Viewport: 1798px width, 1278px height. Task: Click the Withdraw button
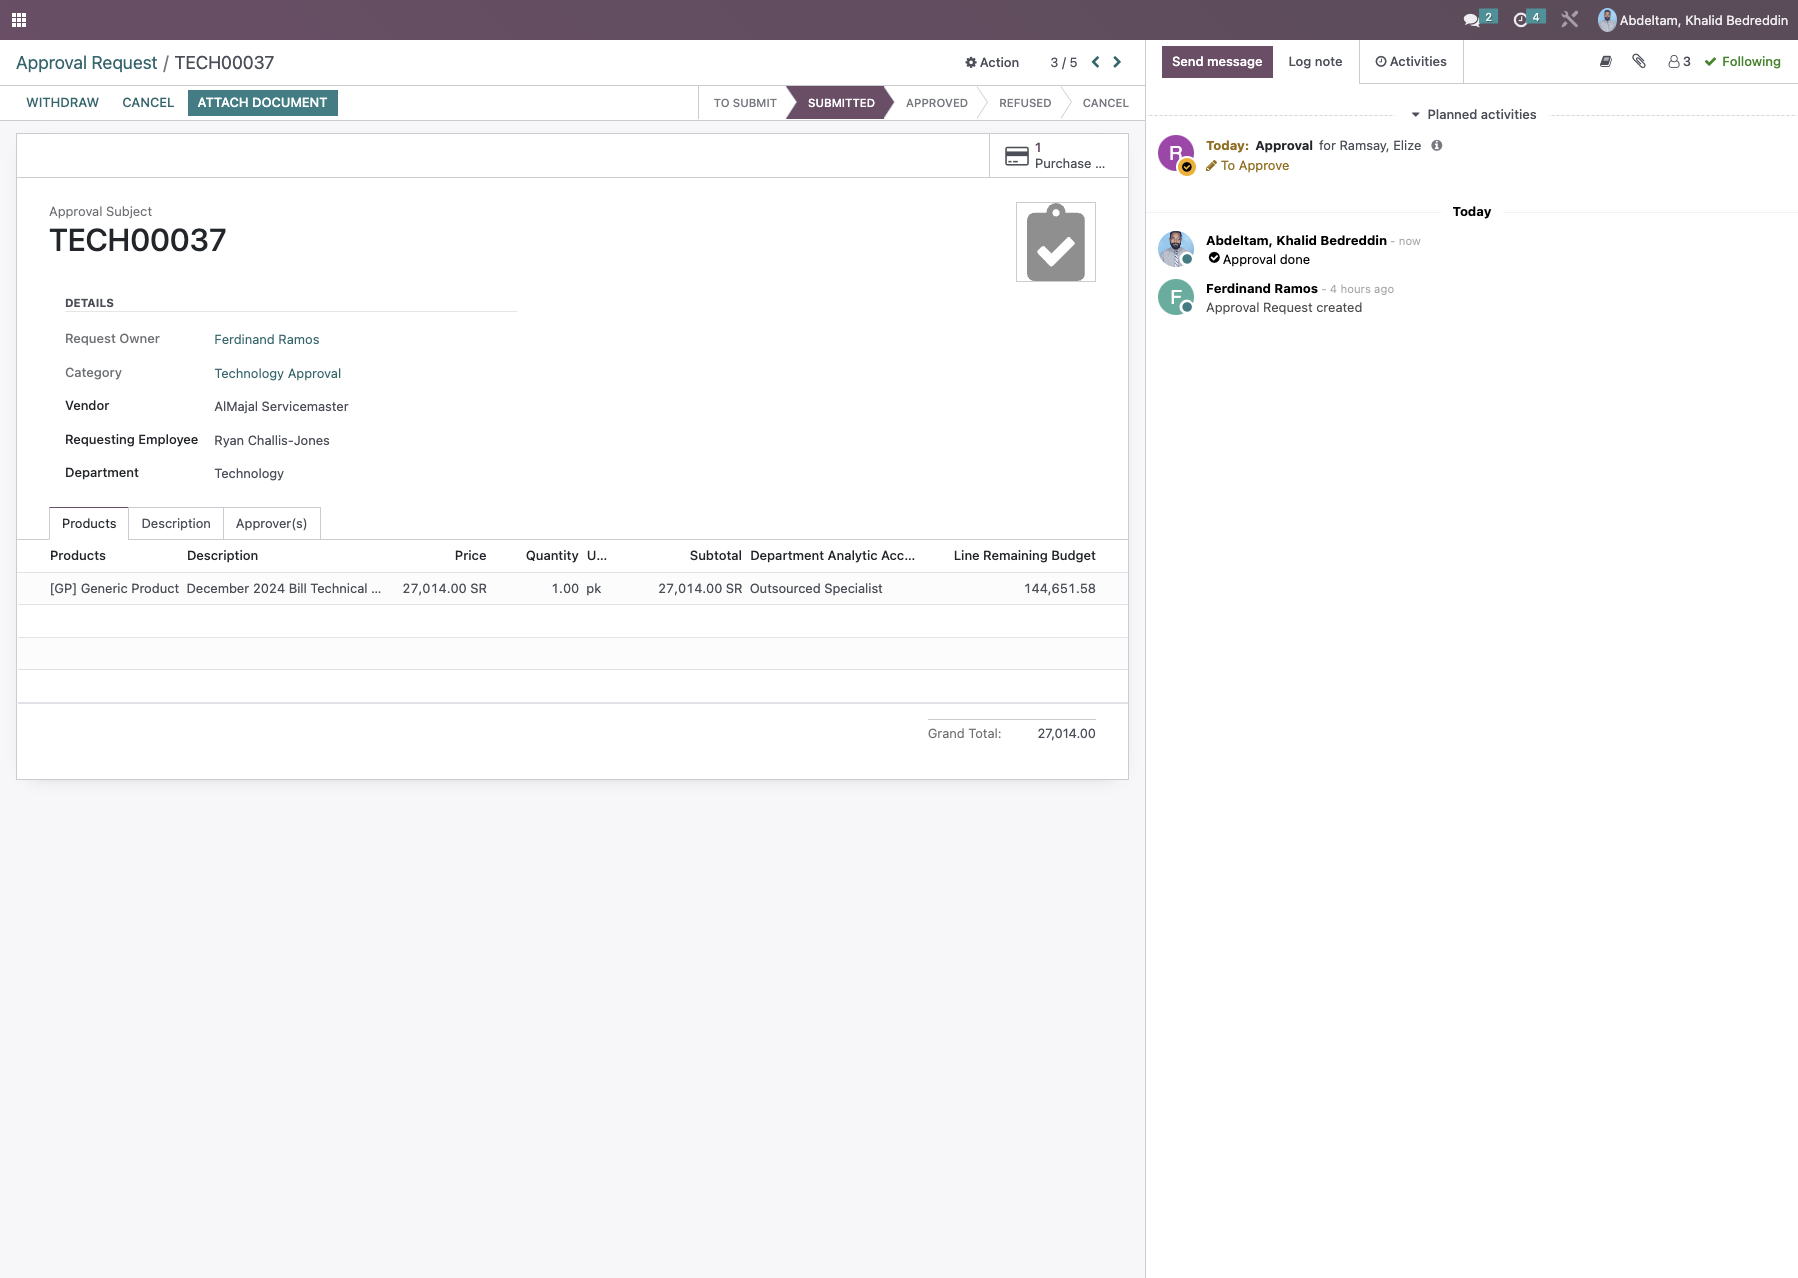pos(62,103)
